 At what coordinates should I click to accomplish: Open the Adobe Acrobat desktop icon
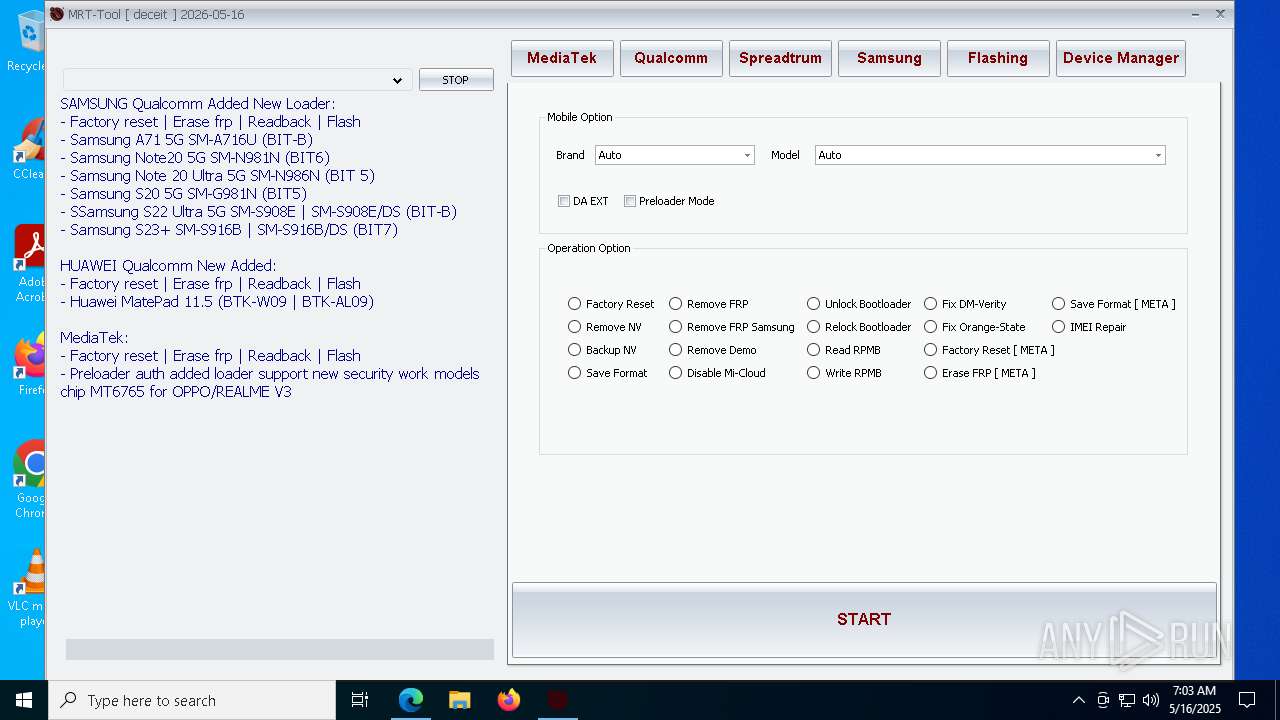pyautogui.click(x=29, y=262)
